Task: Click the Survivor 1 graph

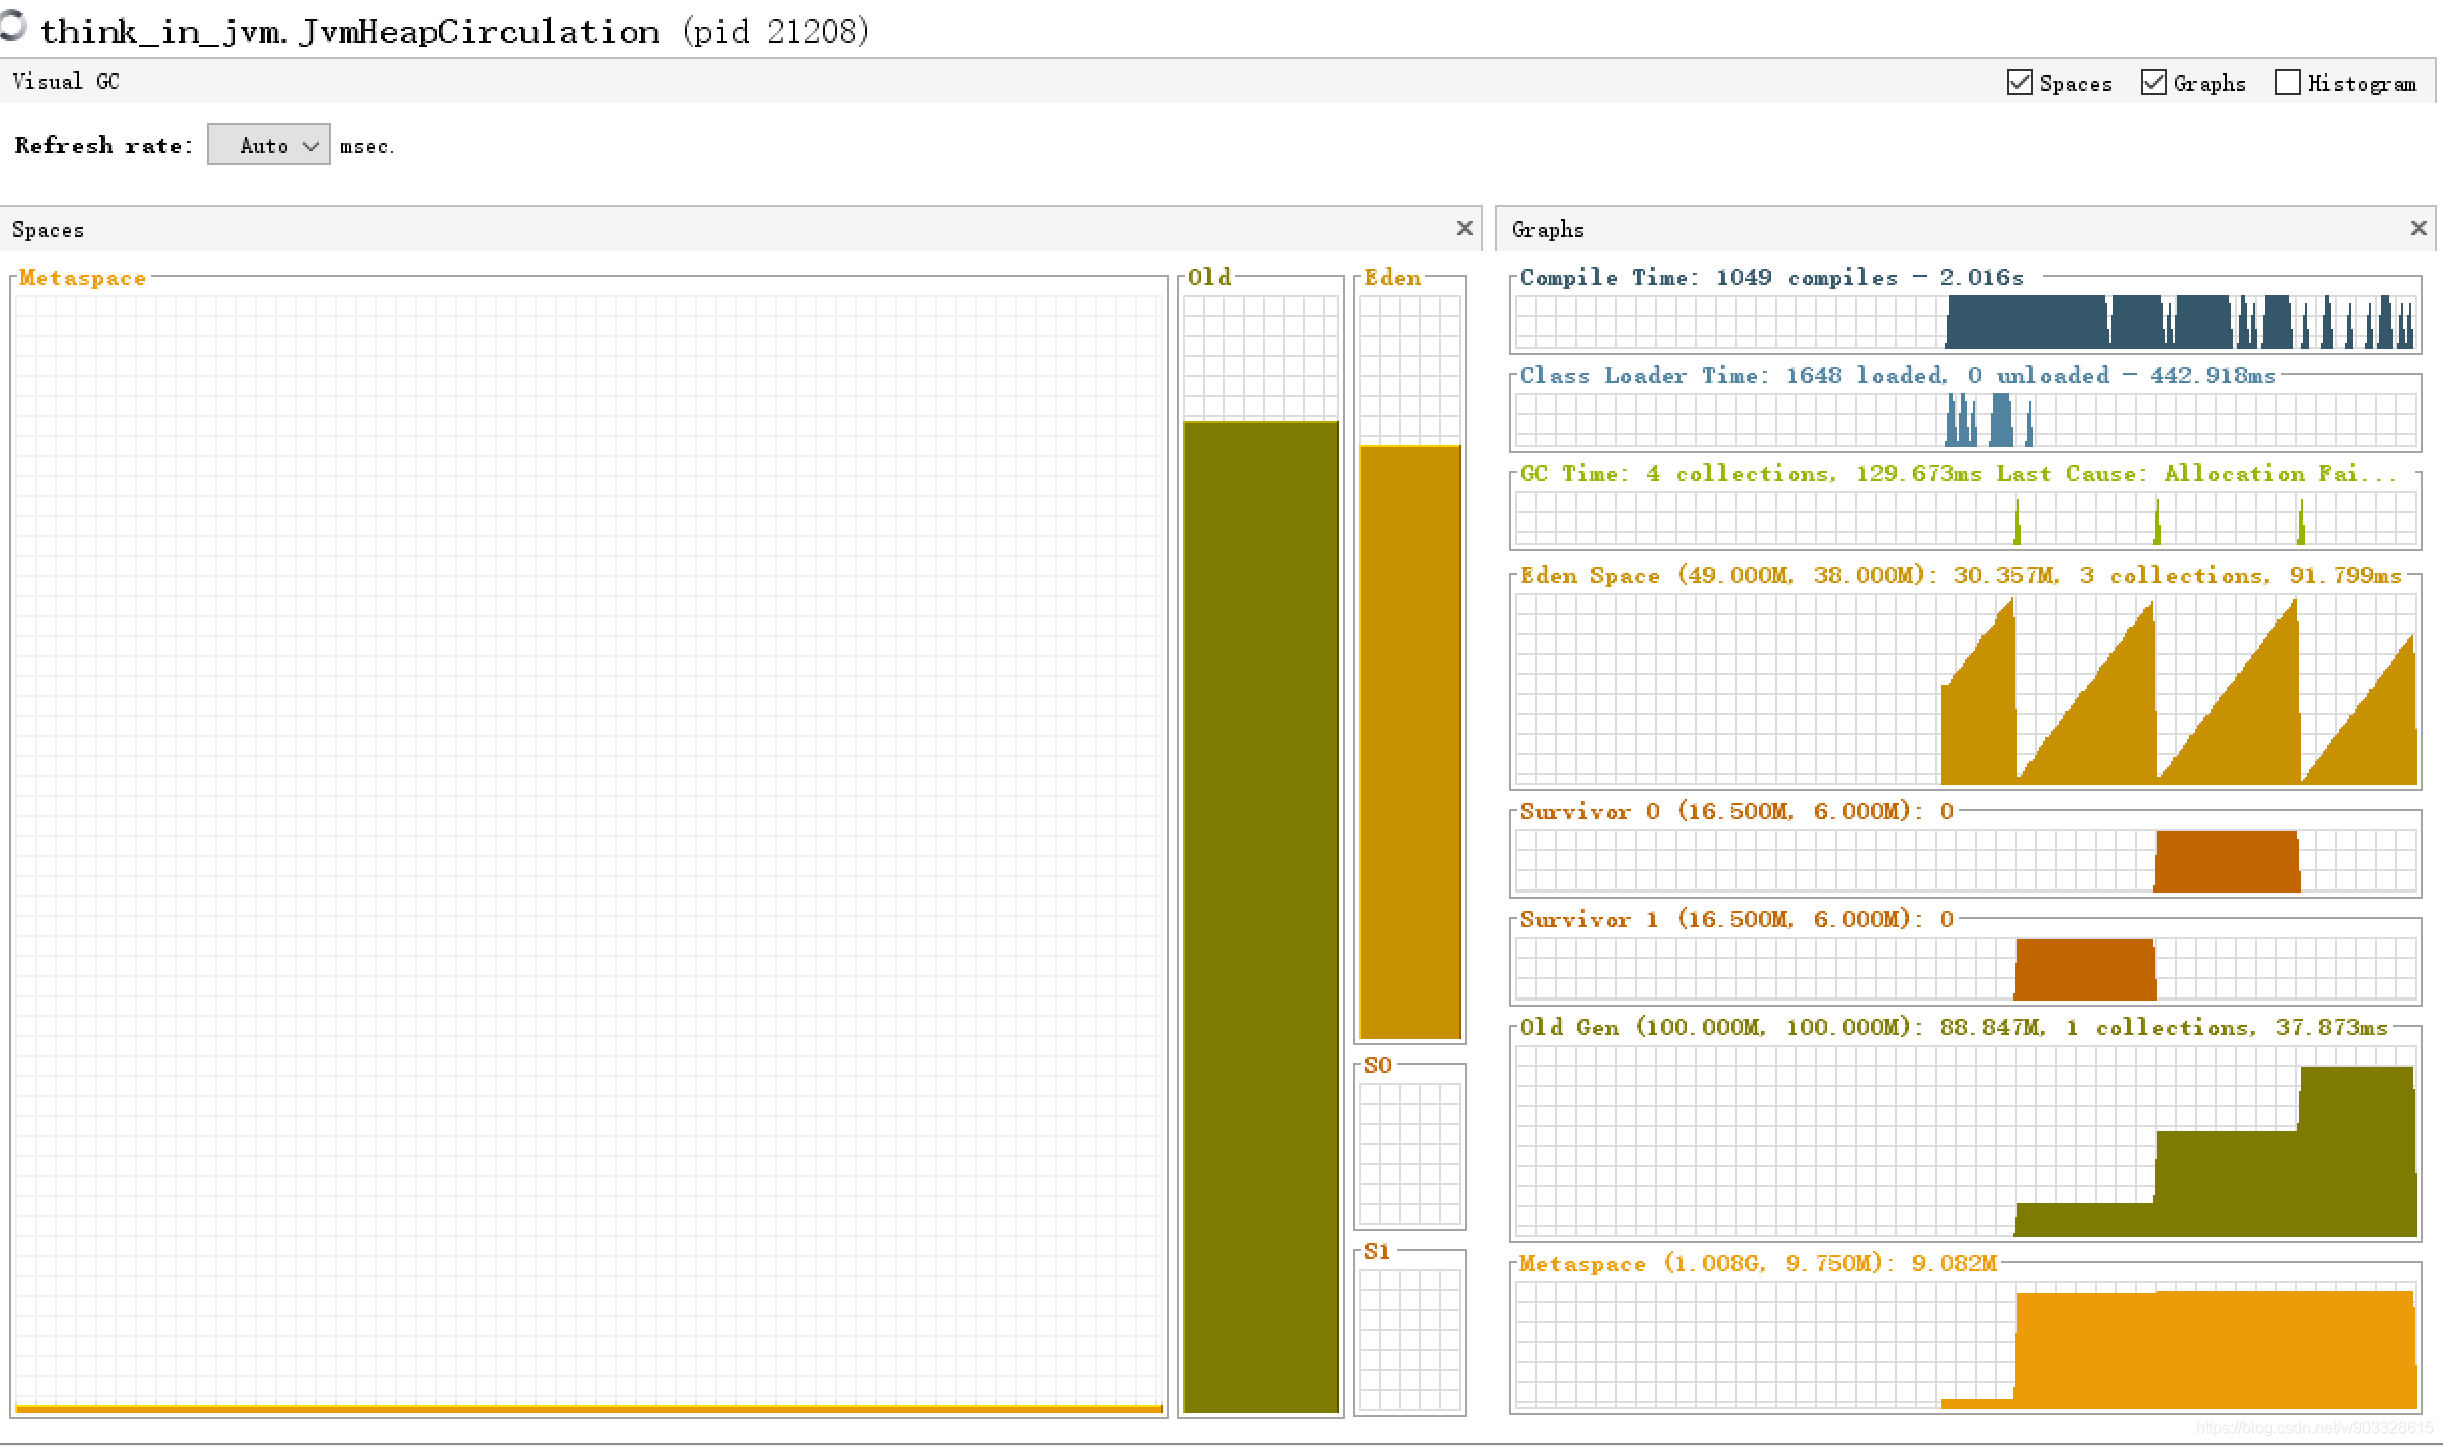Action: tap(1966, 969)
